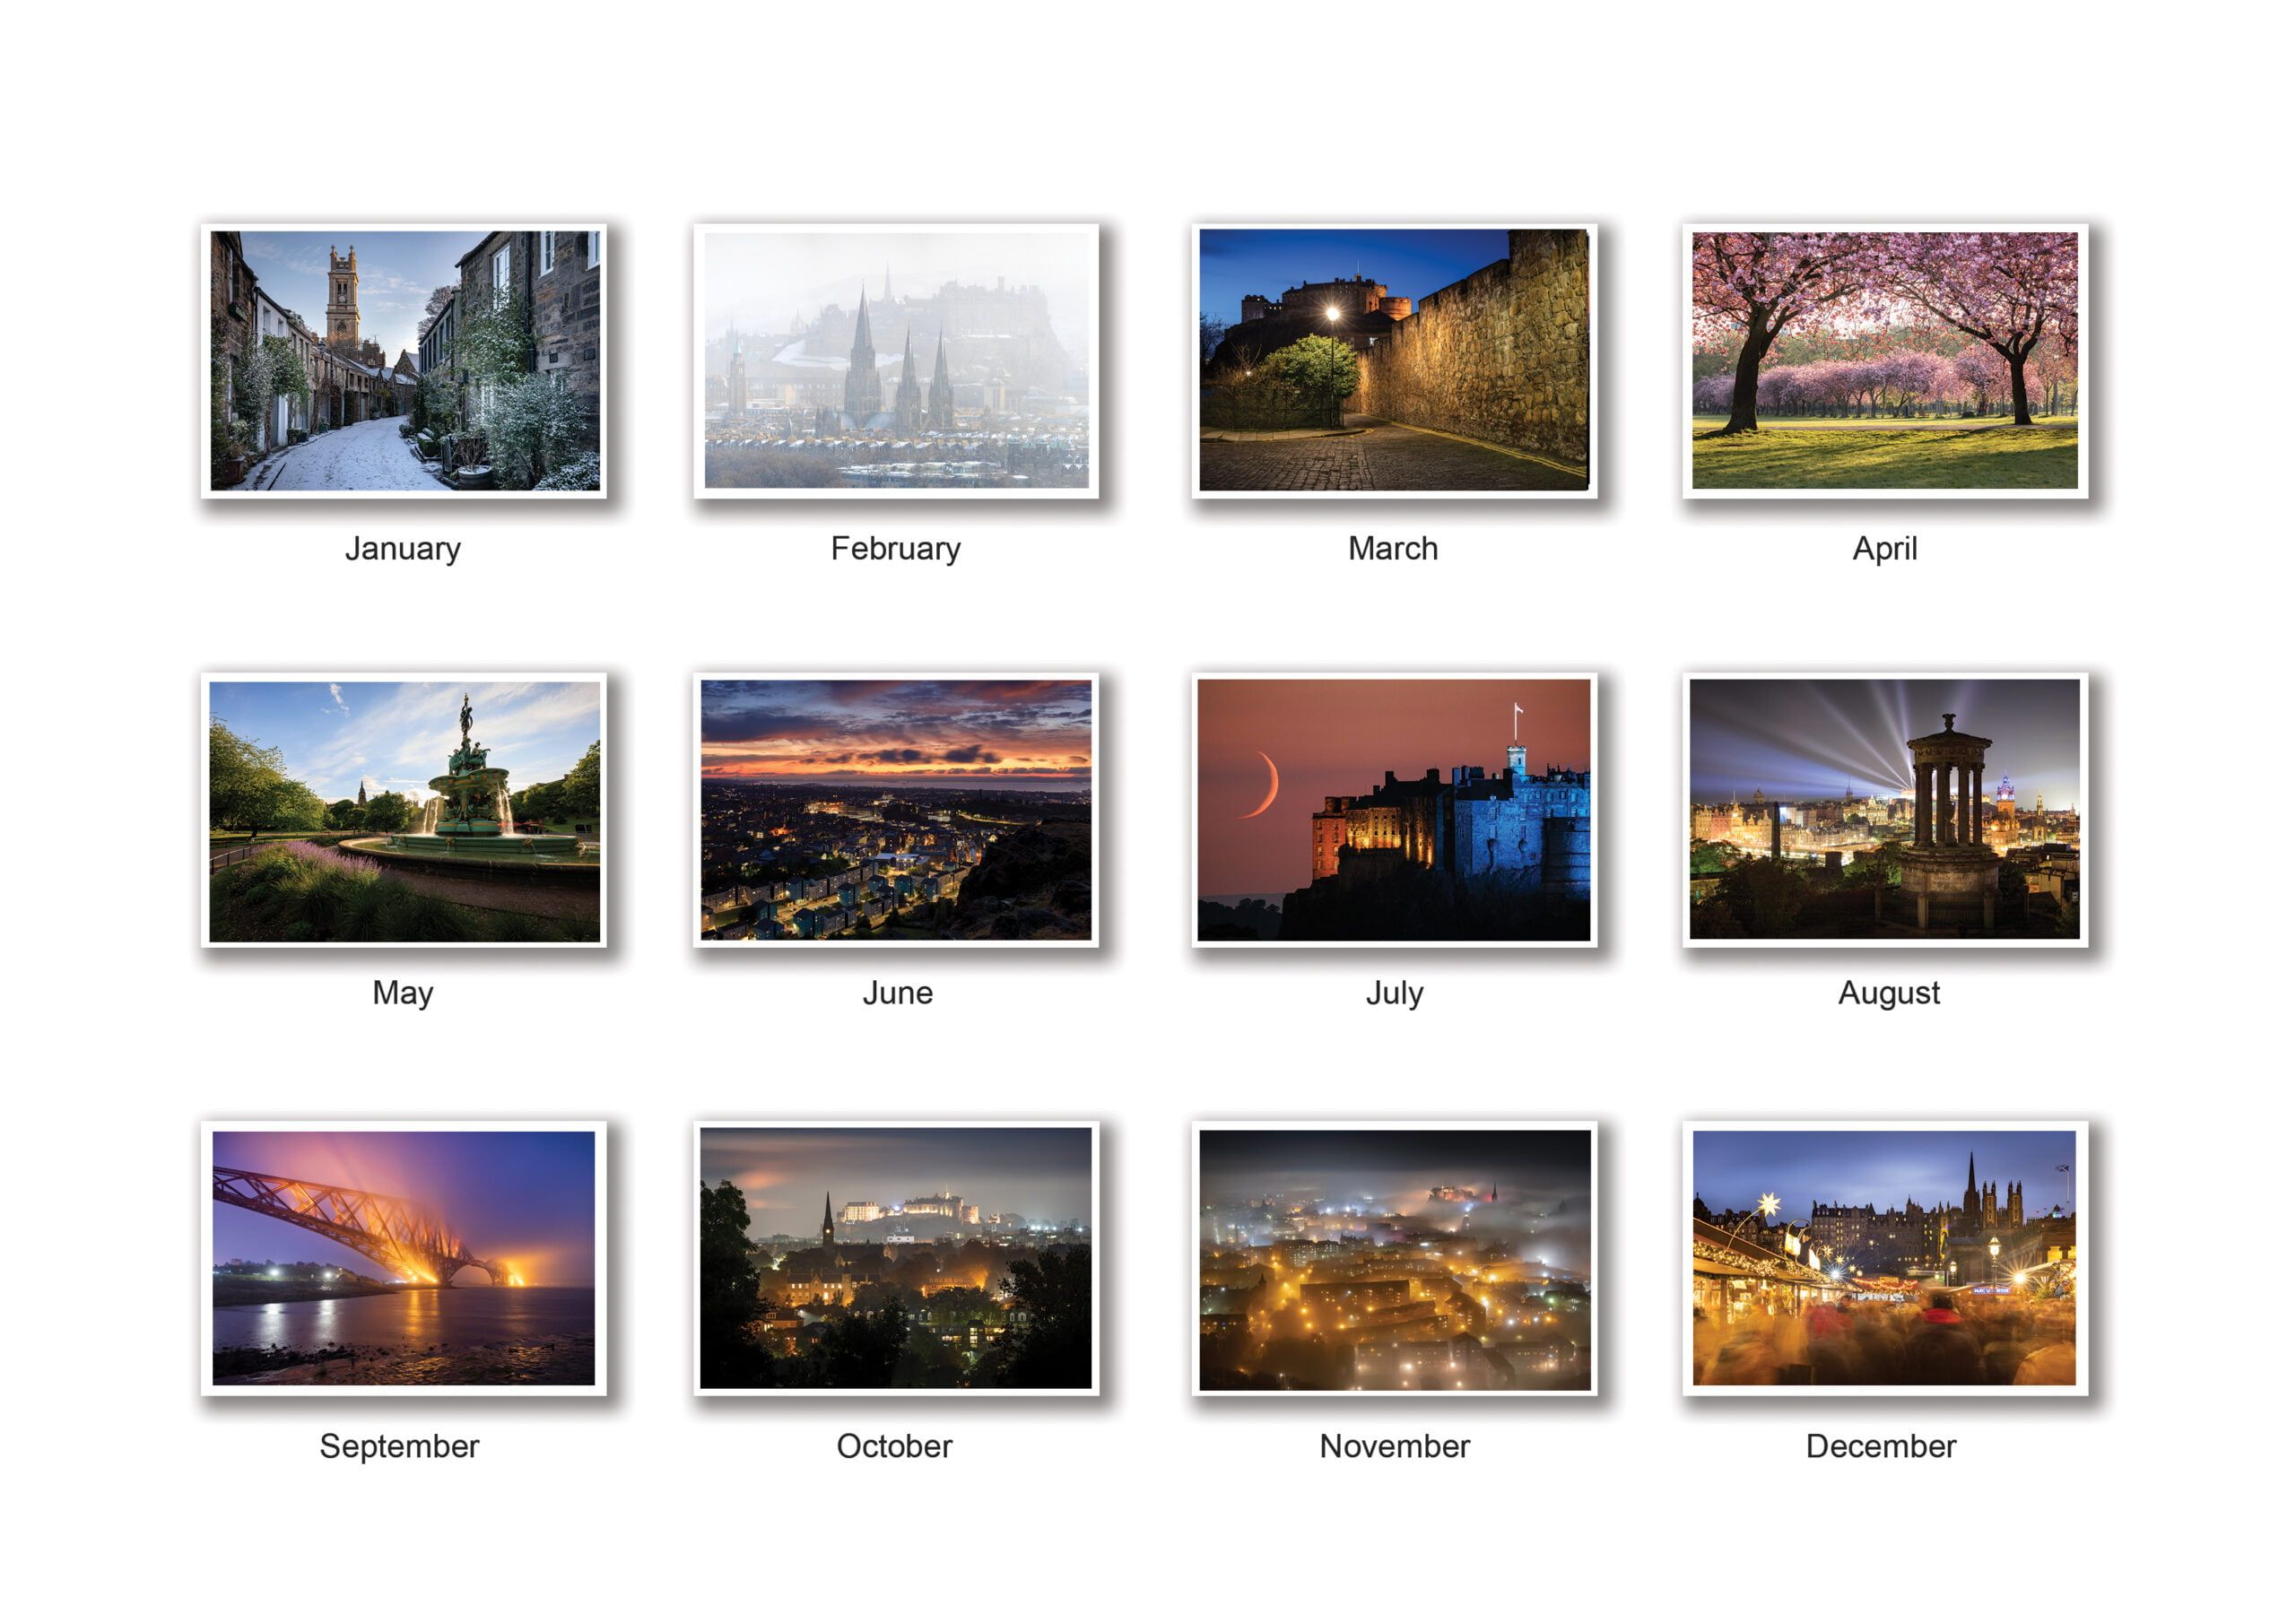This screenshot has height=1623, width=2296.
Task: Click the December caption text
Action: click(x=1880, y=1446)
